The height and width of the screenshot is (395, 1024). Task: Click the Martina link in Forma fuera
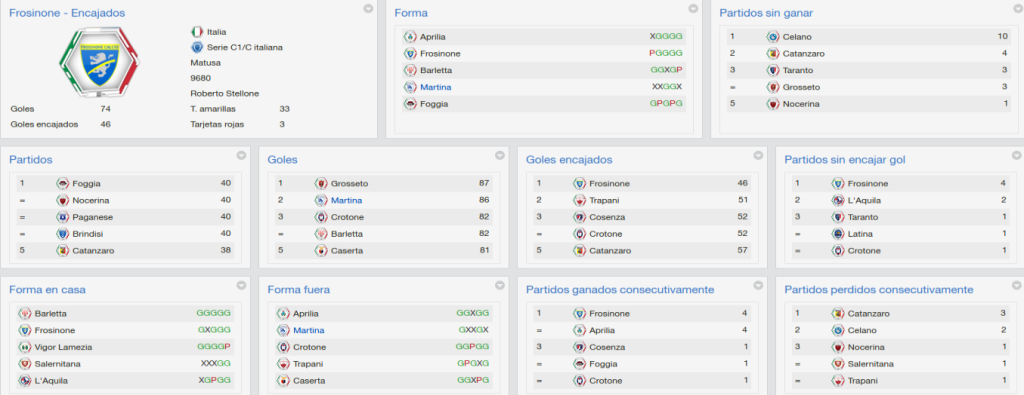pyautogui.click(x=308, y=330)
